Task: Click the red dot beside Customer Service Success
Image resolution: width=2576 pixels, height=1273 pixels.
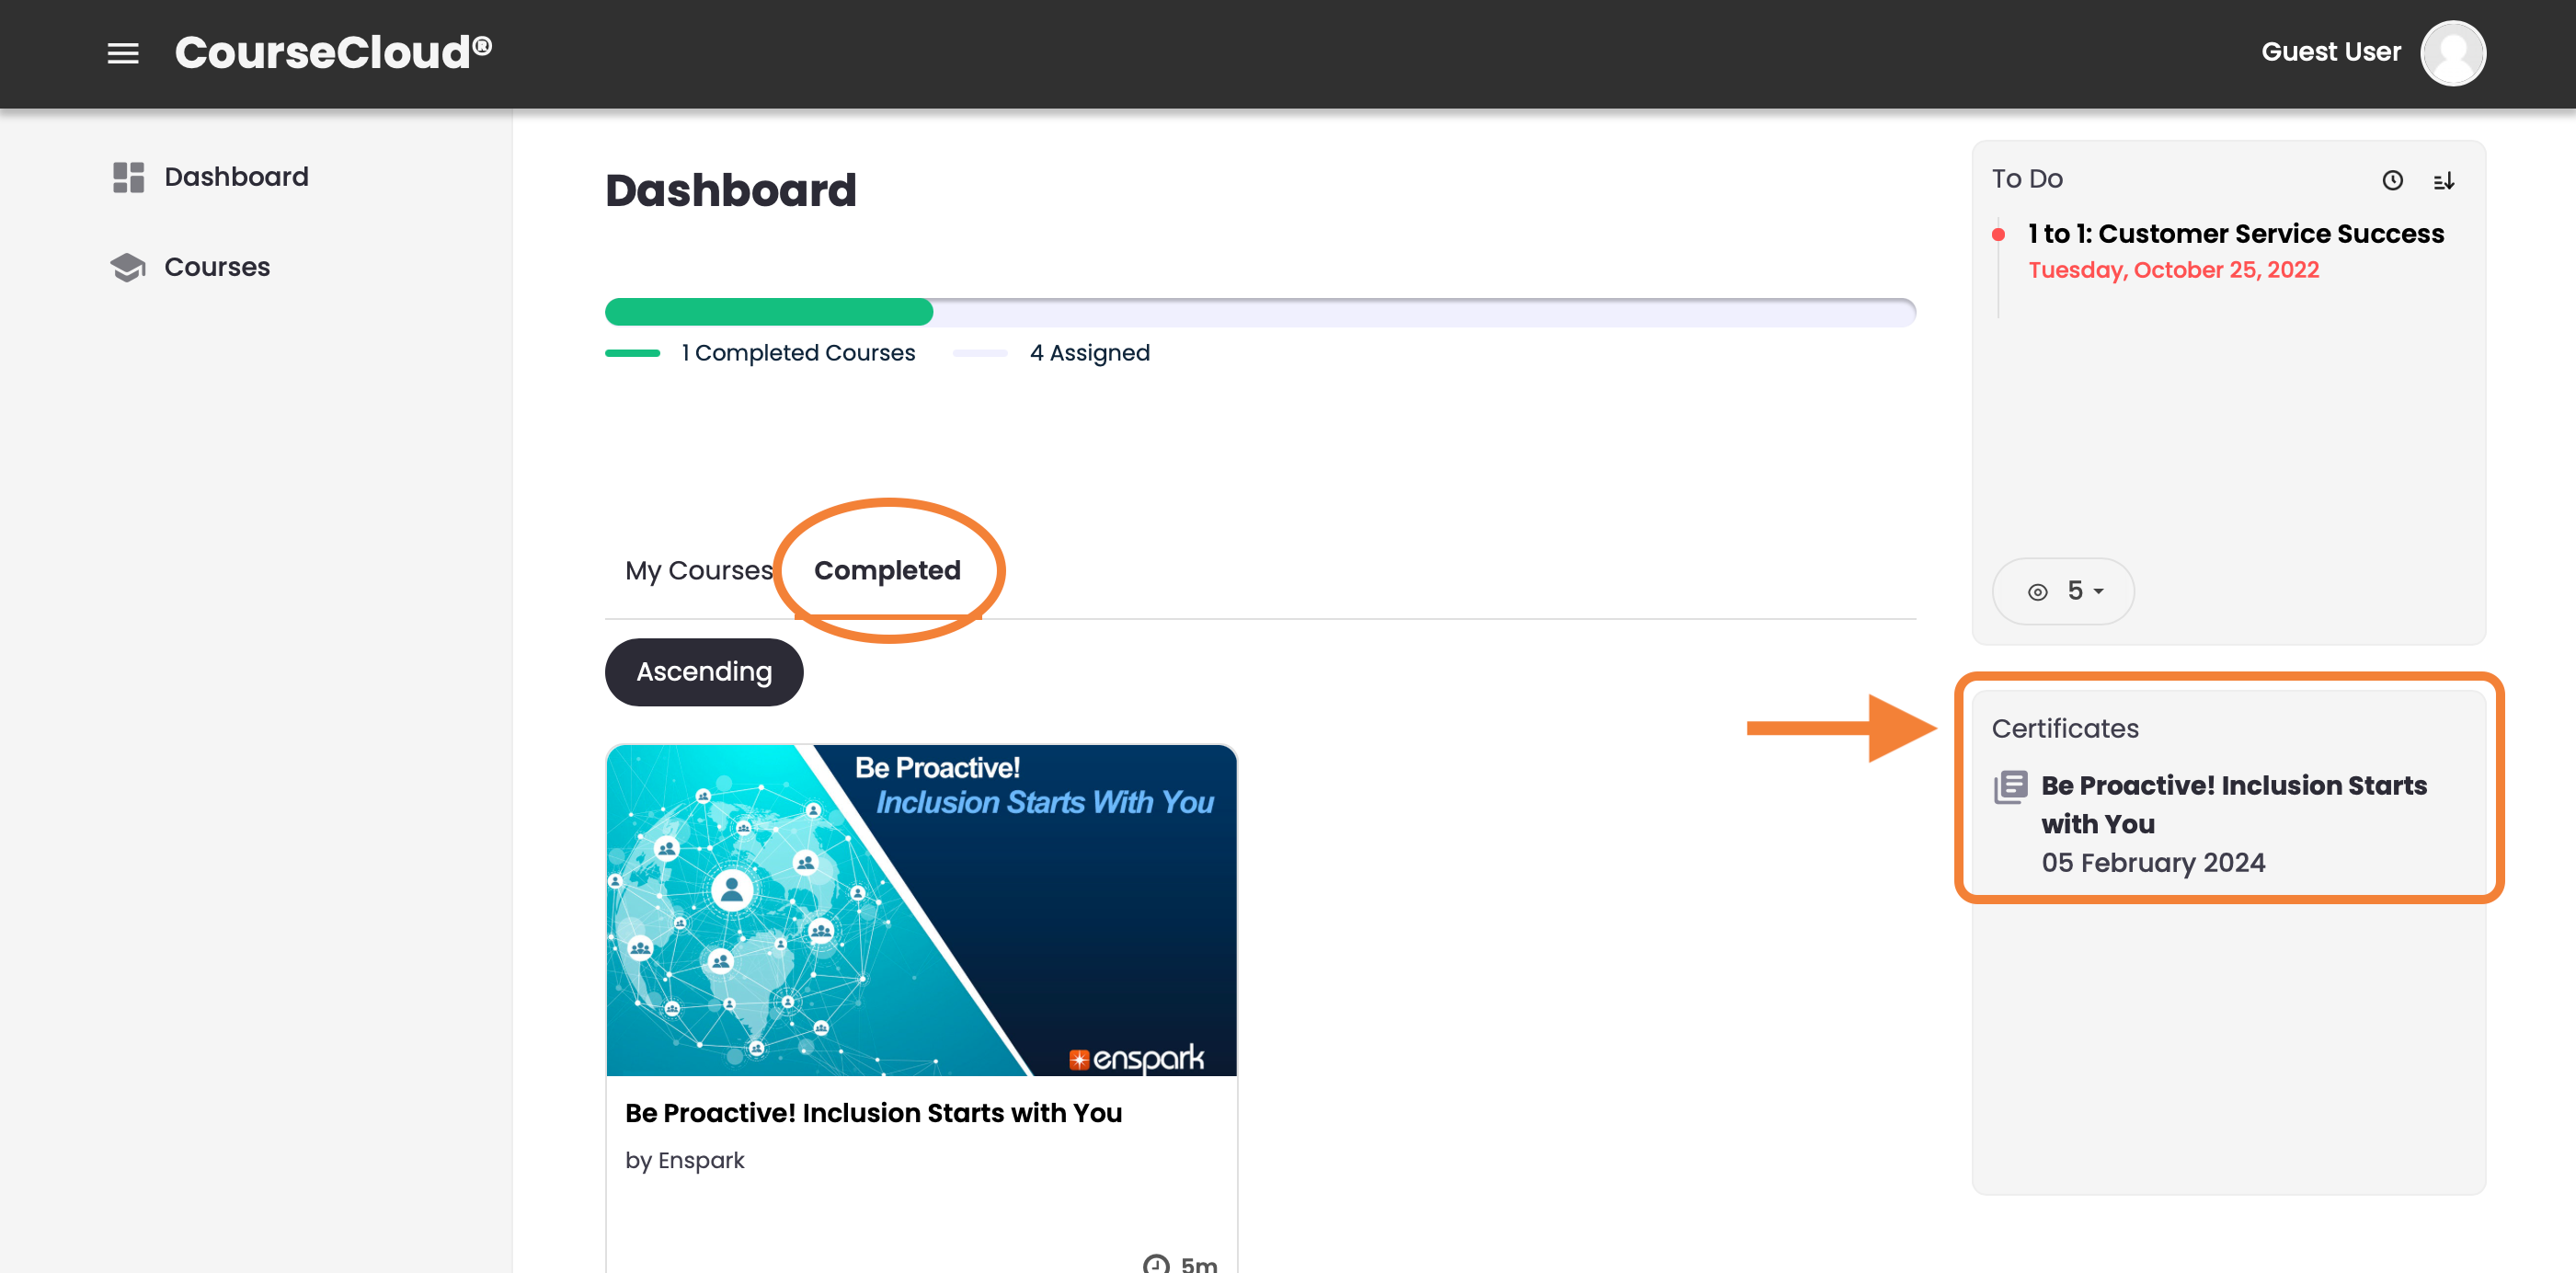Action: tap(1999, 234)
